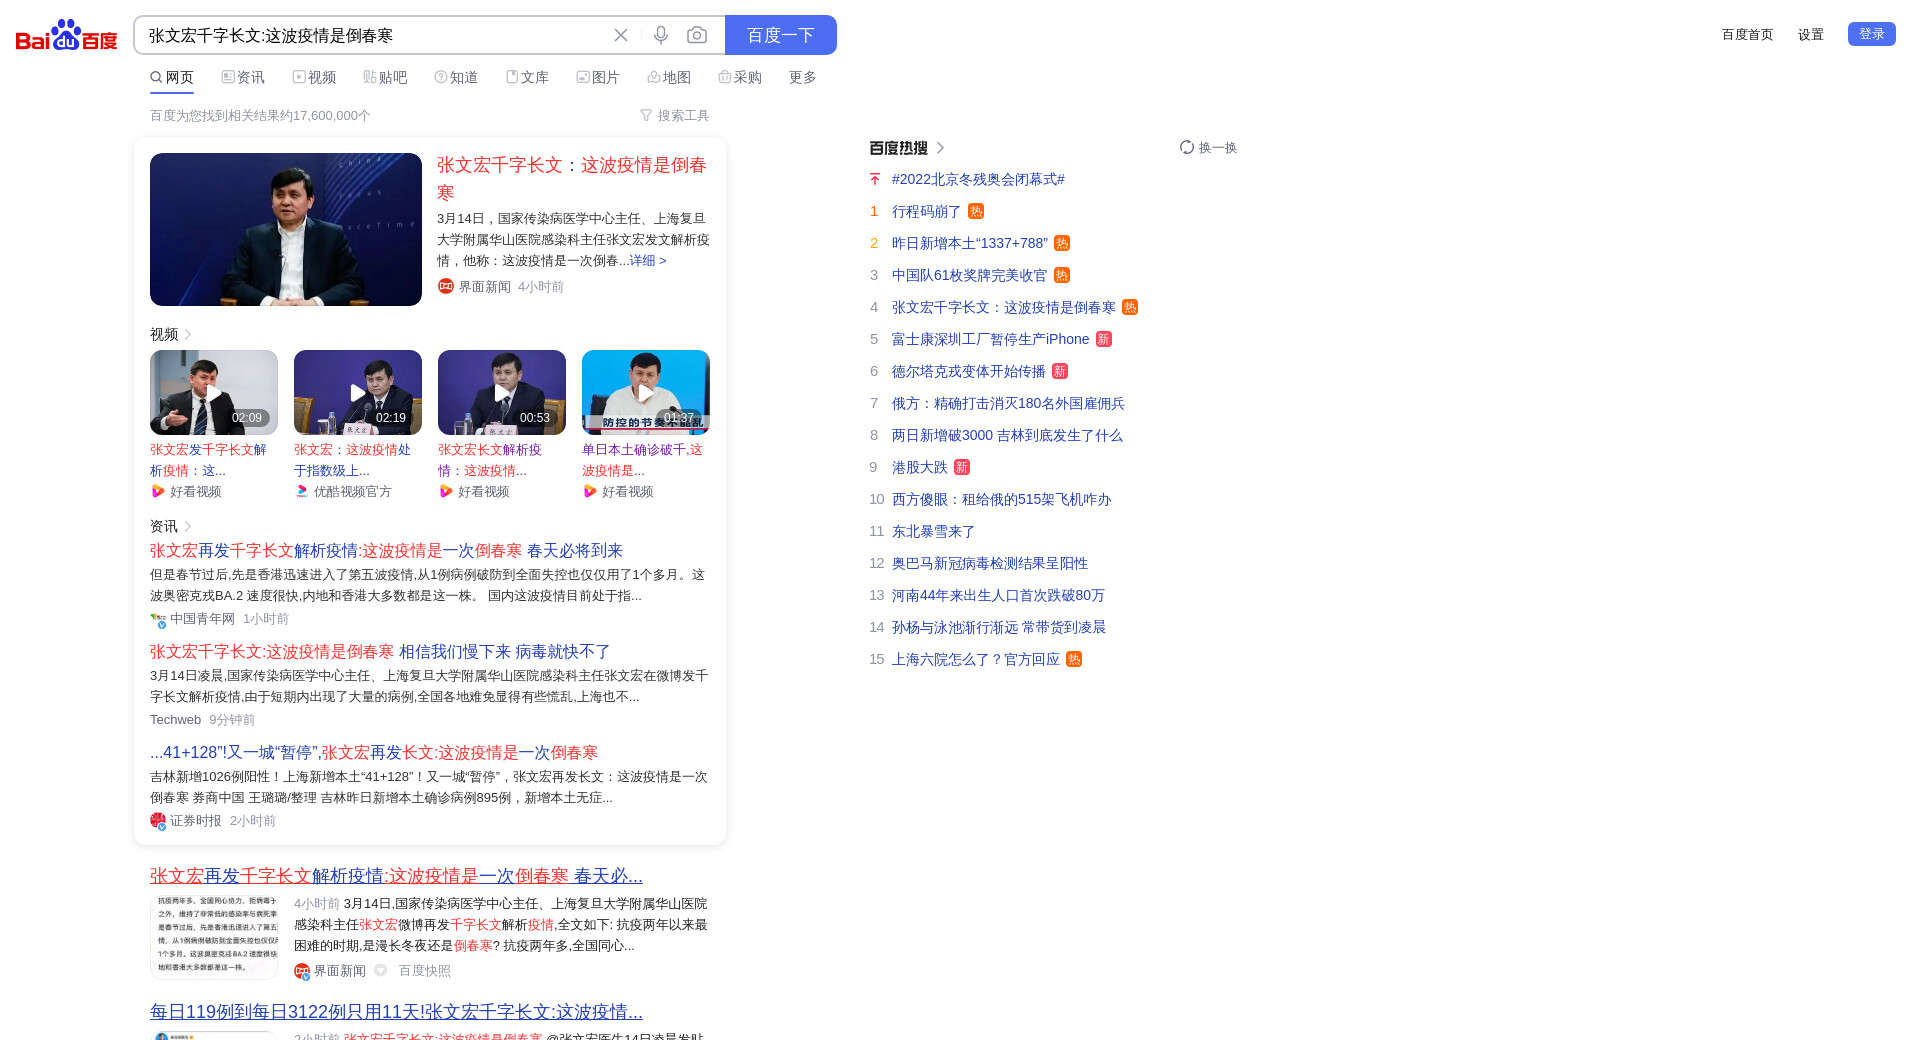Switch to the 地图 tab

669,77
